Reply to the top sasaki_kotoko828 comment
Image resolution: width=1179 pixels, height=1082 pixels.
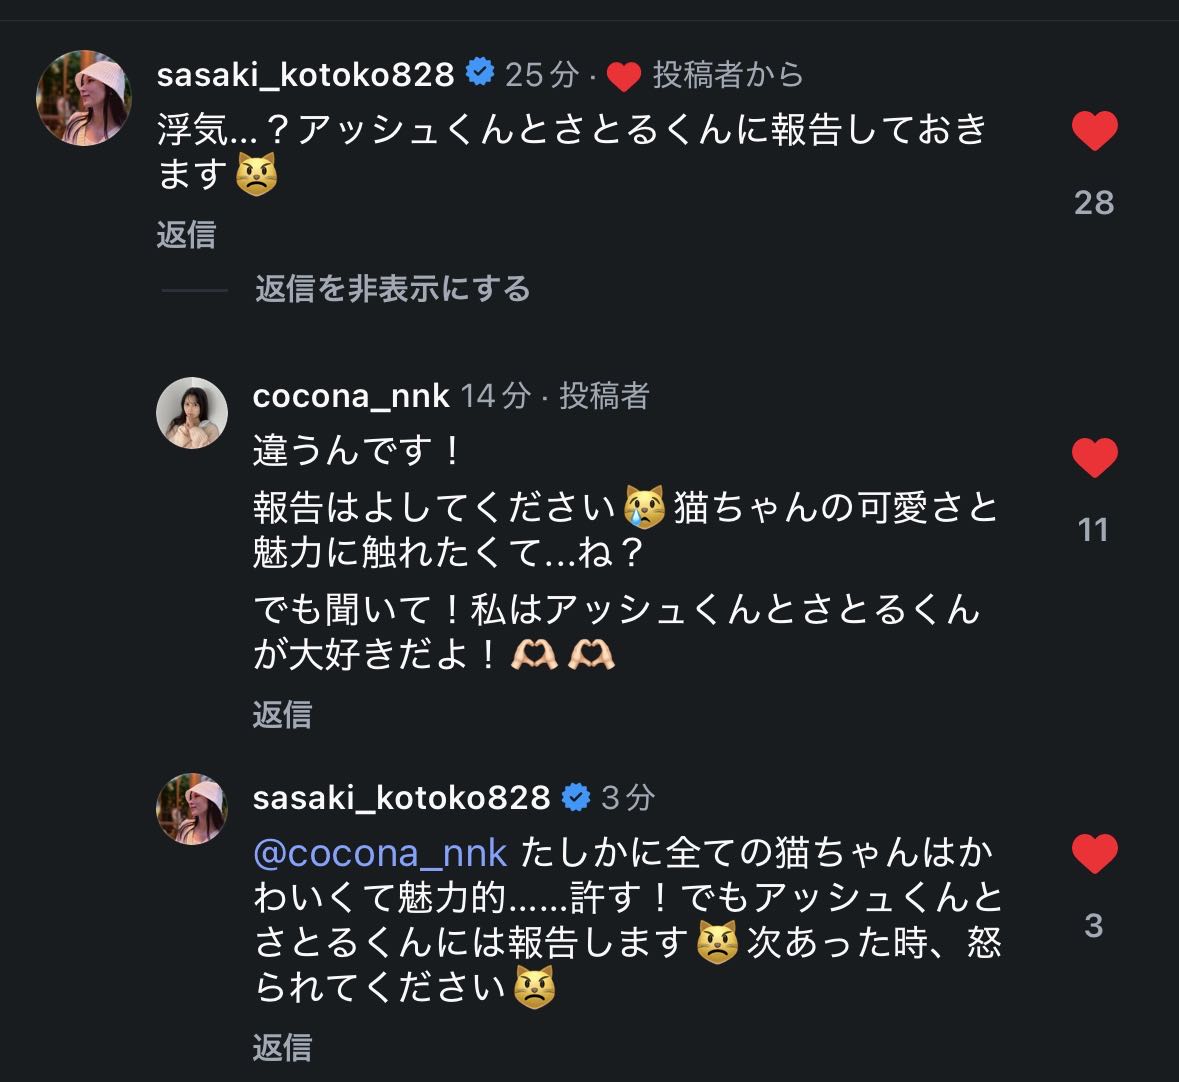[x=187, y=235]
